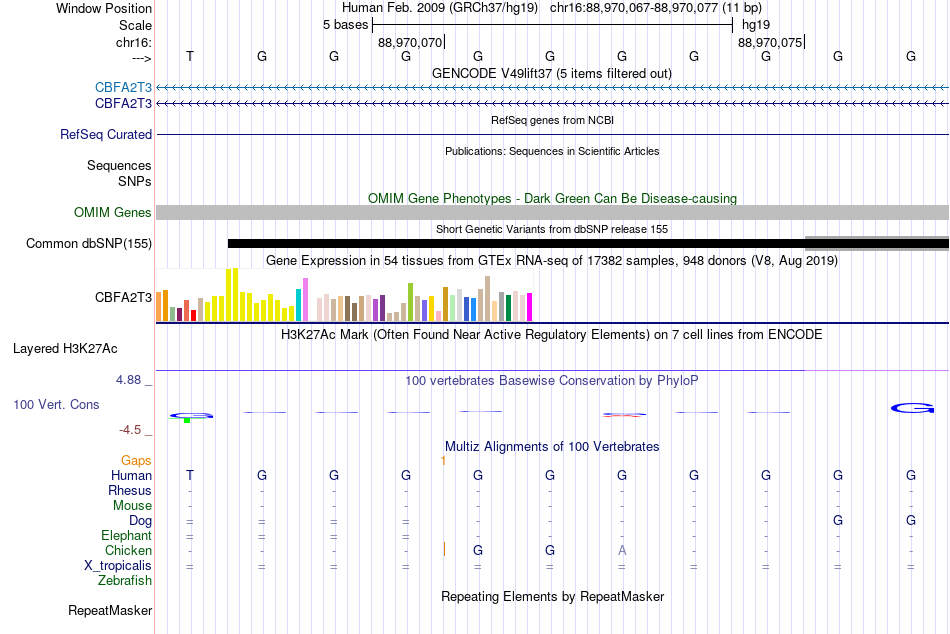Click the chr16: base position label
Viewport: 950px width, 634px height.
click(134, 42)
